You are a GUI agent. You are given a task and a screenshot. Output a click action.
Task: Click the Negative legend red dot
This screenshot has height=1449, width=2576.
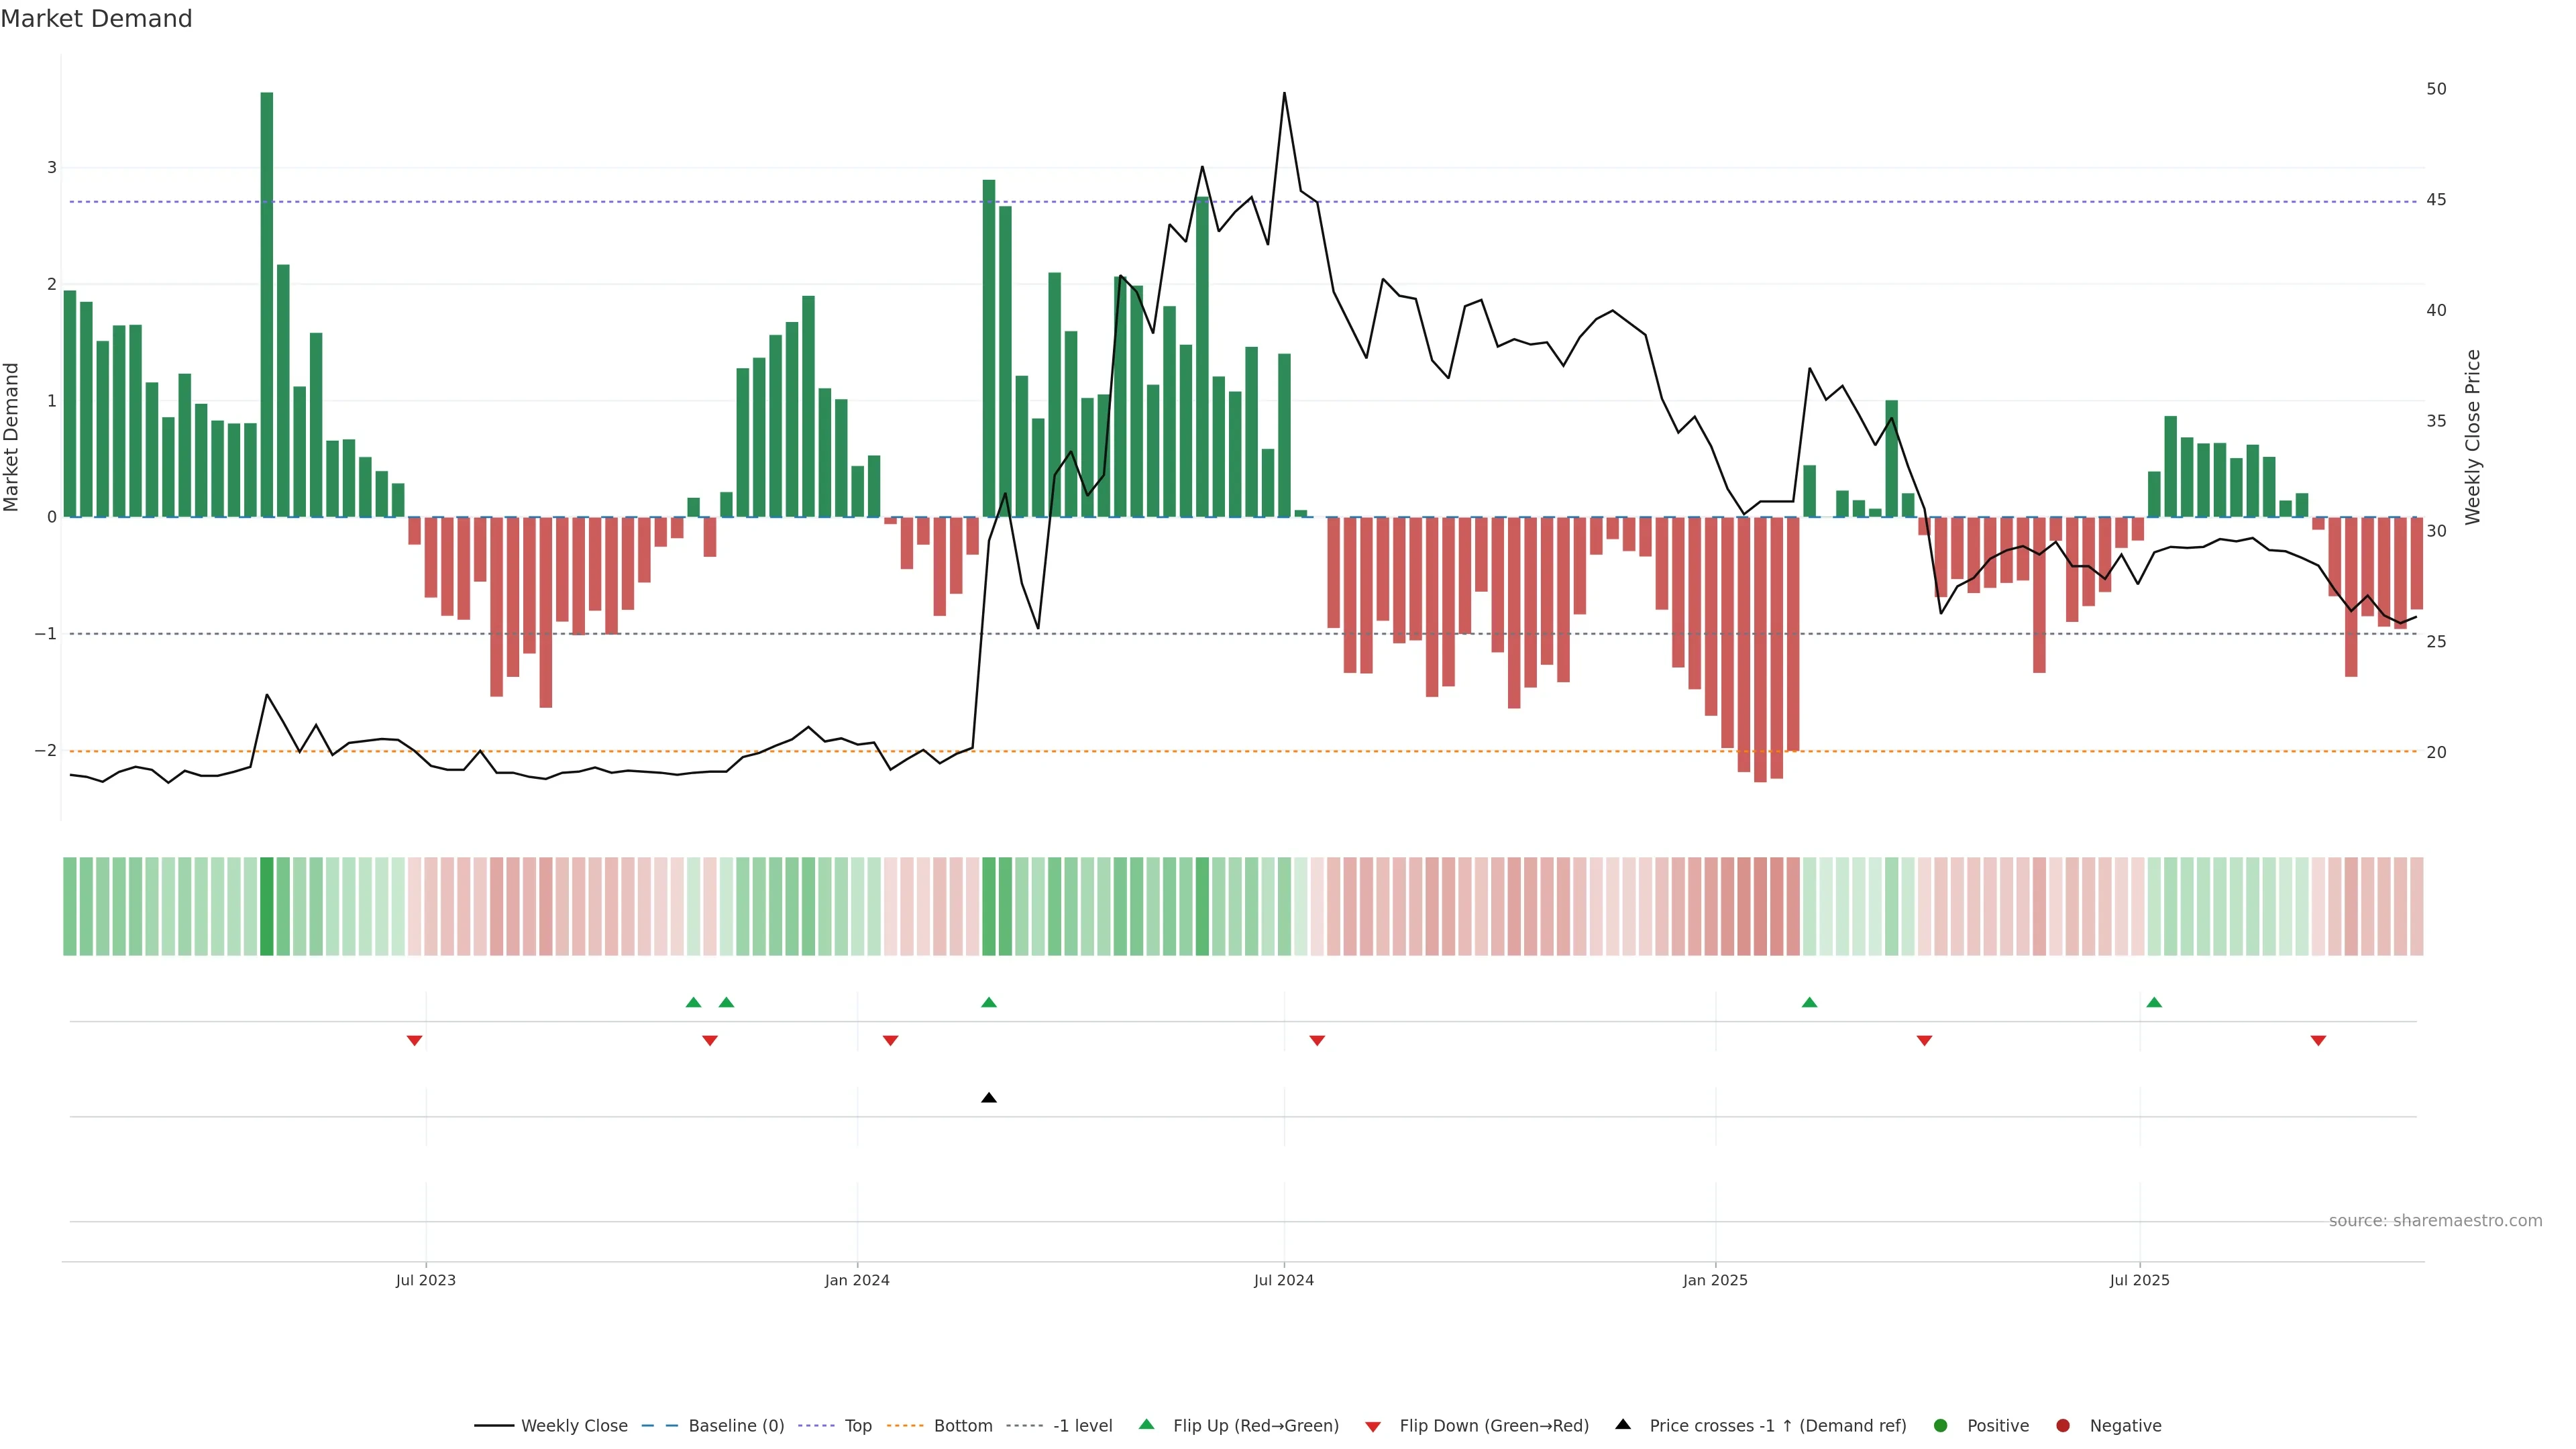(x=2062, y=1425)
